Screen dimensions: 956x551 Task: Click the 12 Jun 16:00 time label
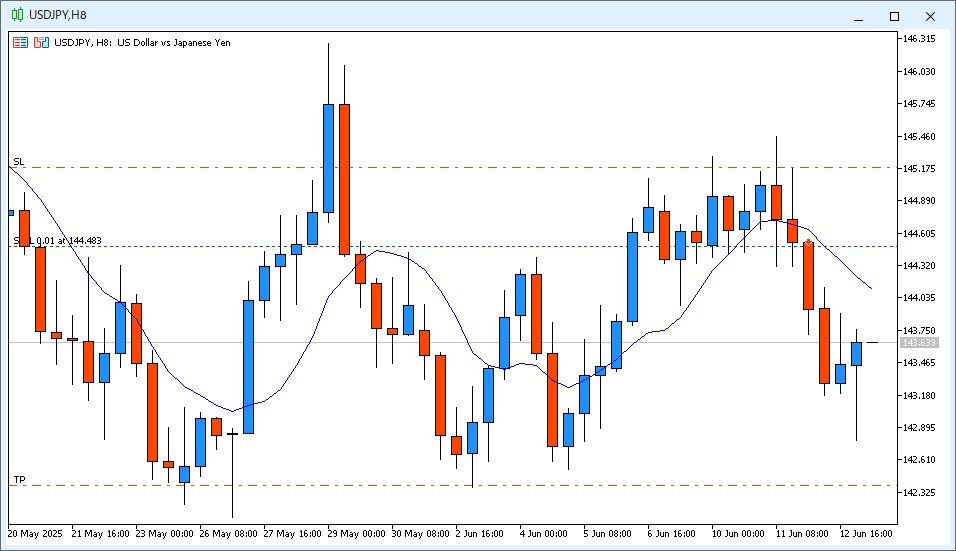click(866, 533)
